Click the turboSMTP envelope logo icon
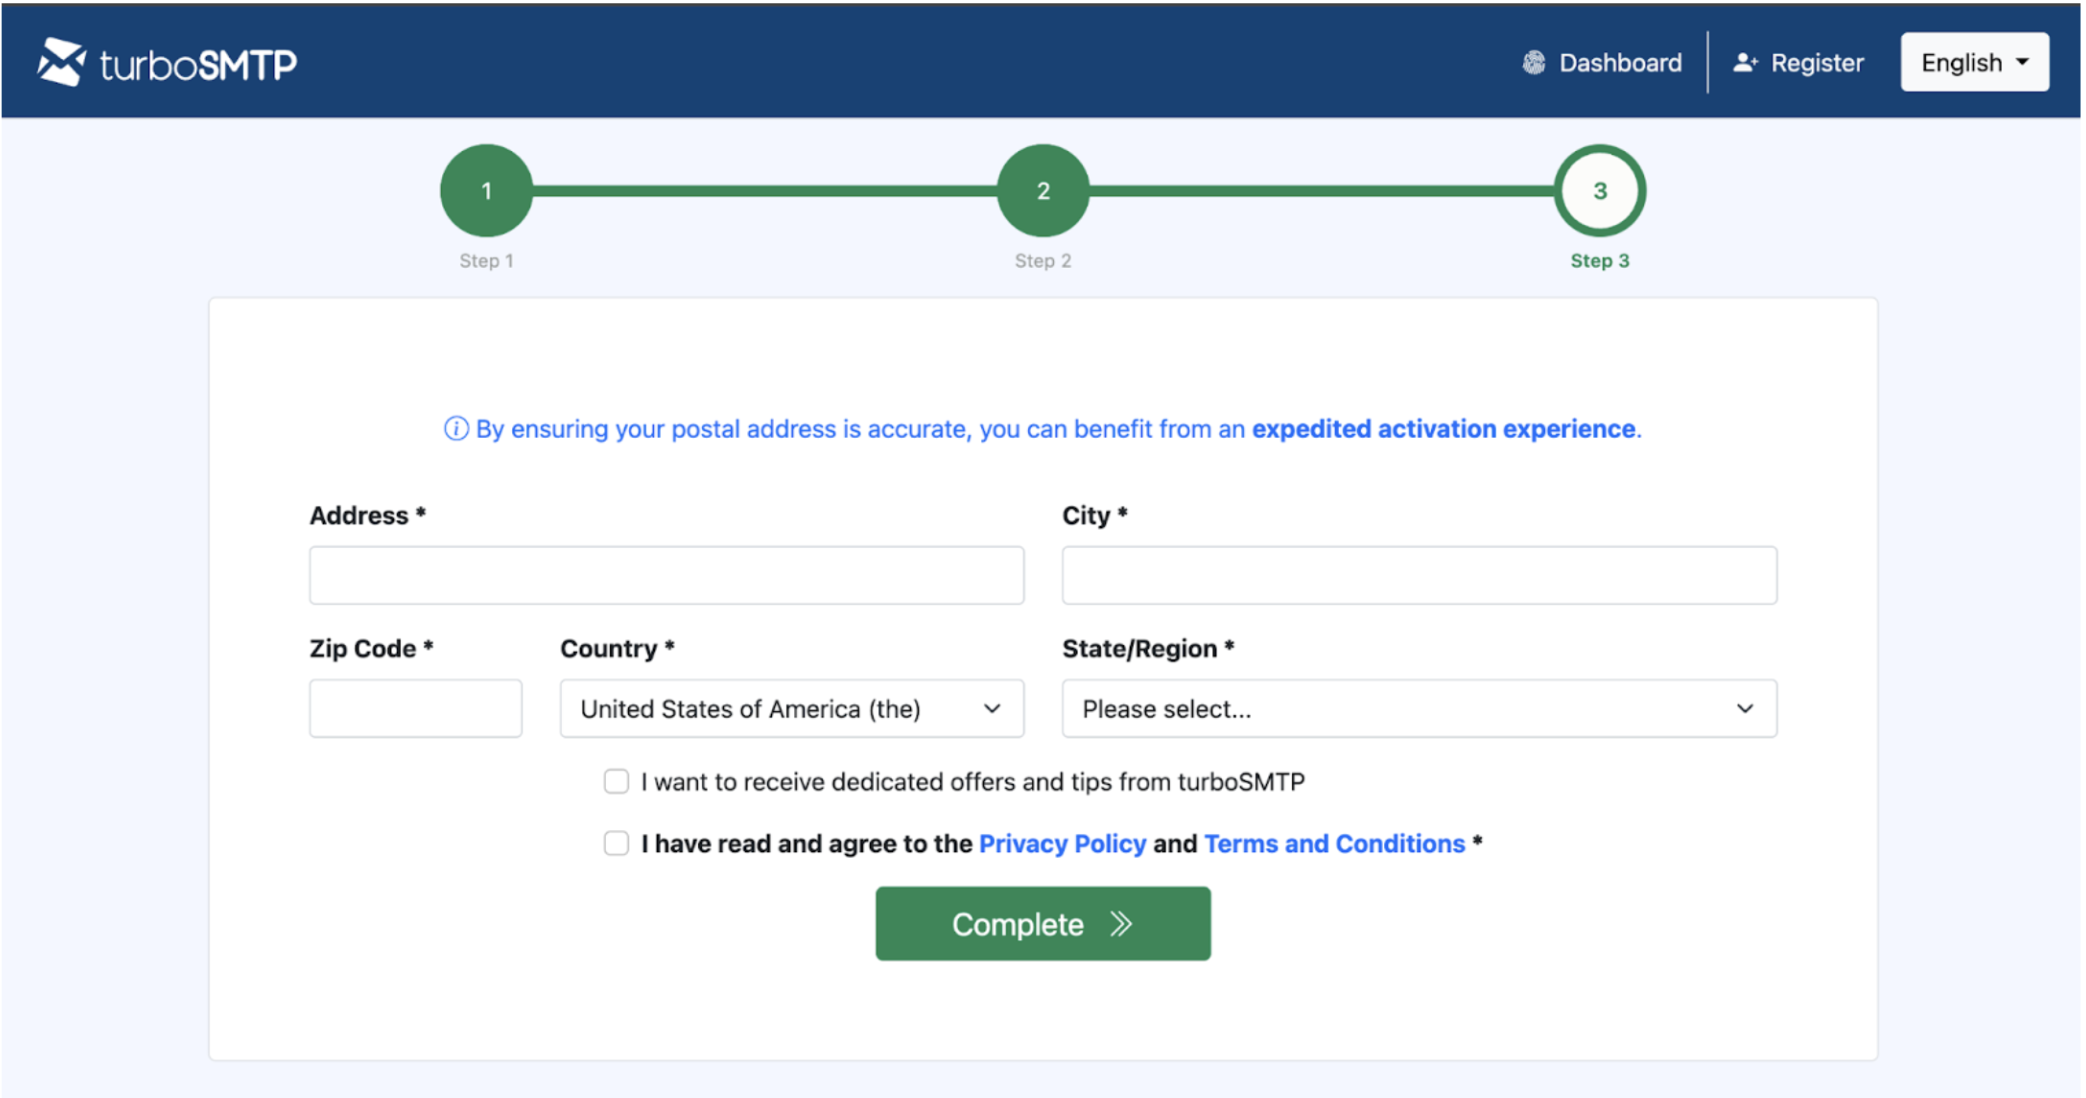 coord(61,62)
